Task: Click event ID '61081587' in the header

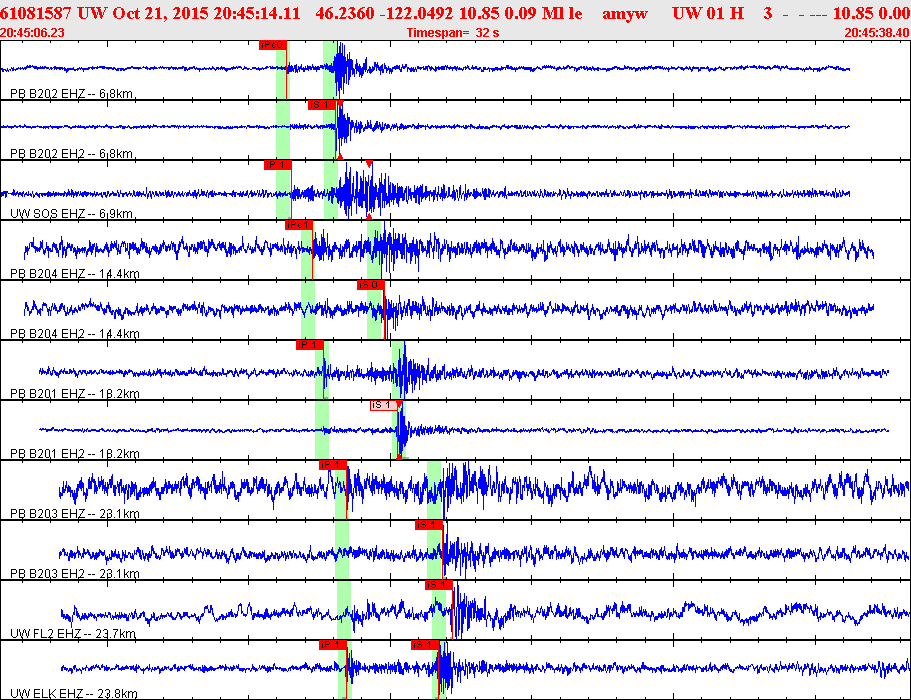Action: 36,13
